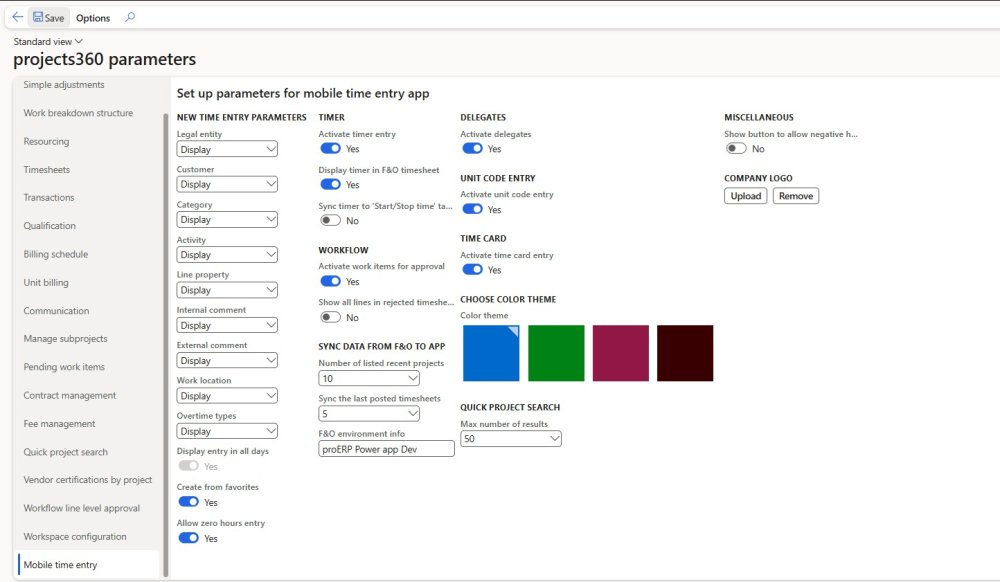Click the Save disk icon
Viewport: 1000px width, 582px height.
click(x=38, y=17)
